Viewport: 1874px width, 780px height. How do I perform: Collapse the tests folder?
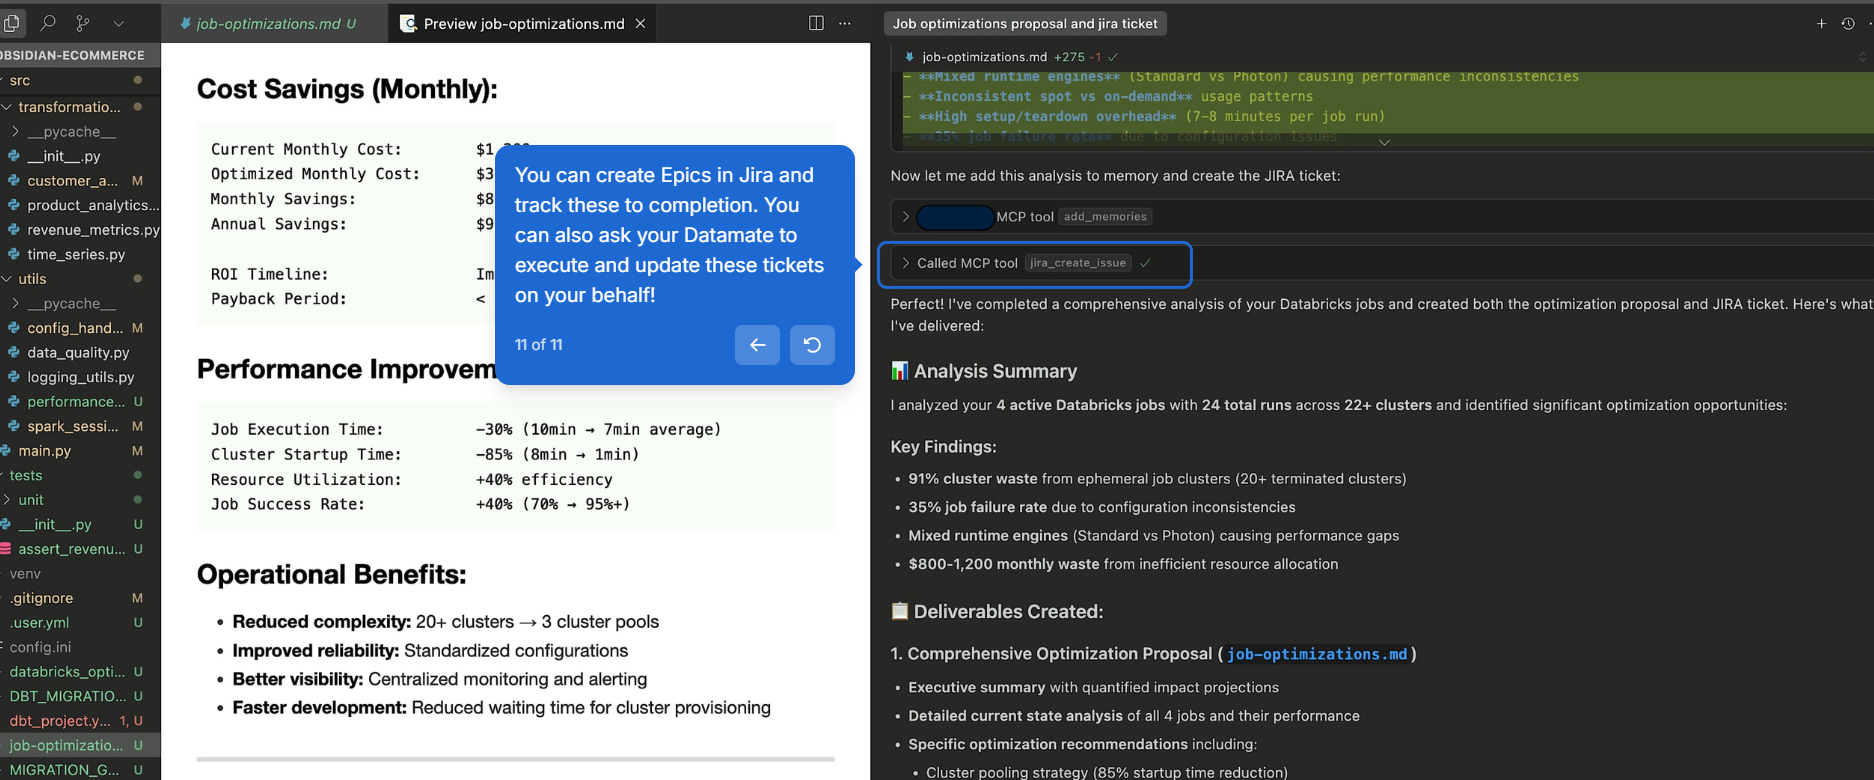(80, 475)
